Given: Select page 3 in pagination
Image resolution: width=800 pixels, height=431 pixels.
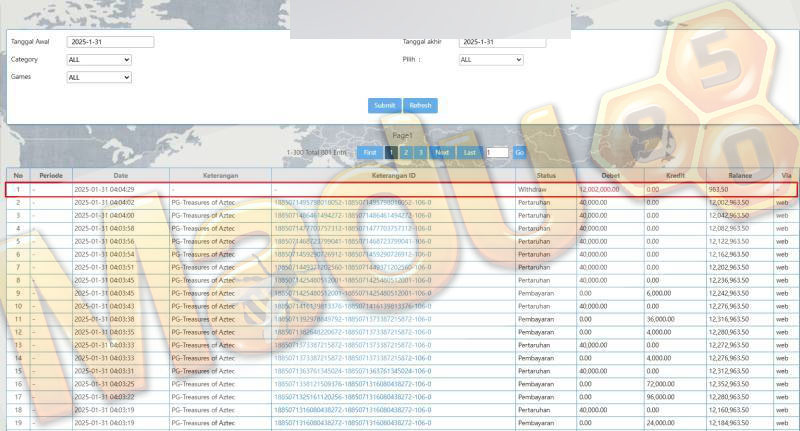Looking at the screenshot, I should tap(420, 153).
